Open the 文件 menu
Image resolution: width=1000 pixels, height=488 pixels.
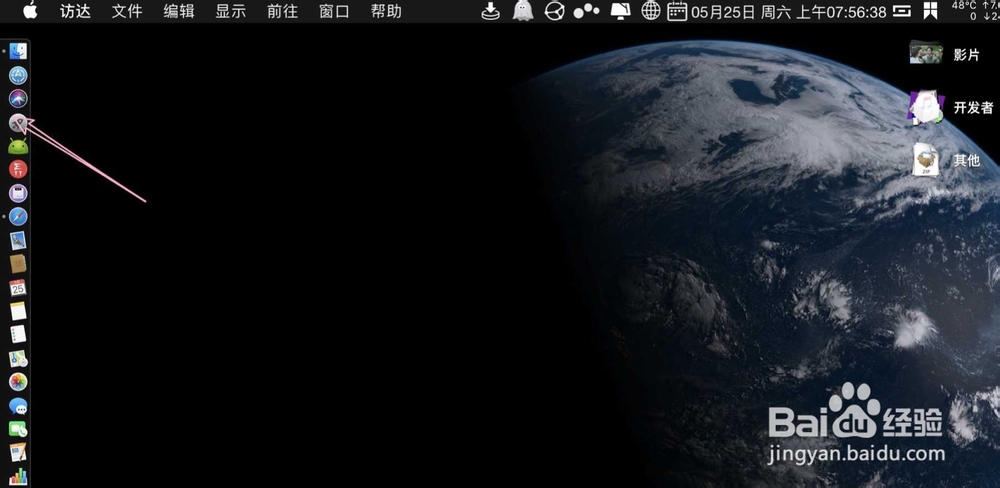click(127, 11)
